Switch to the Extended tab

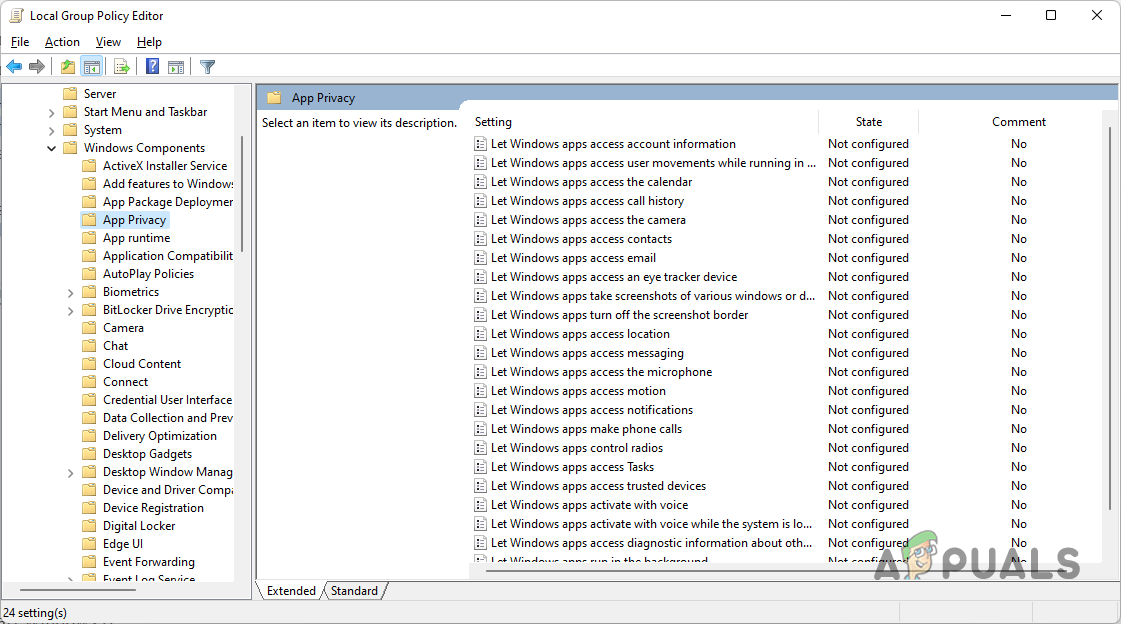(291, 591)
